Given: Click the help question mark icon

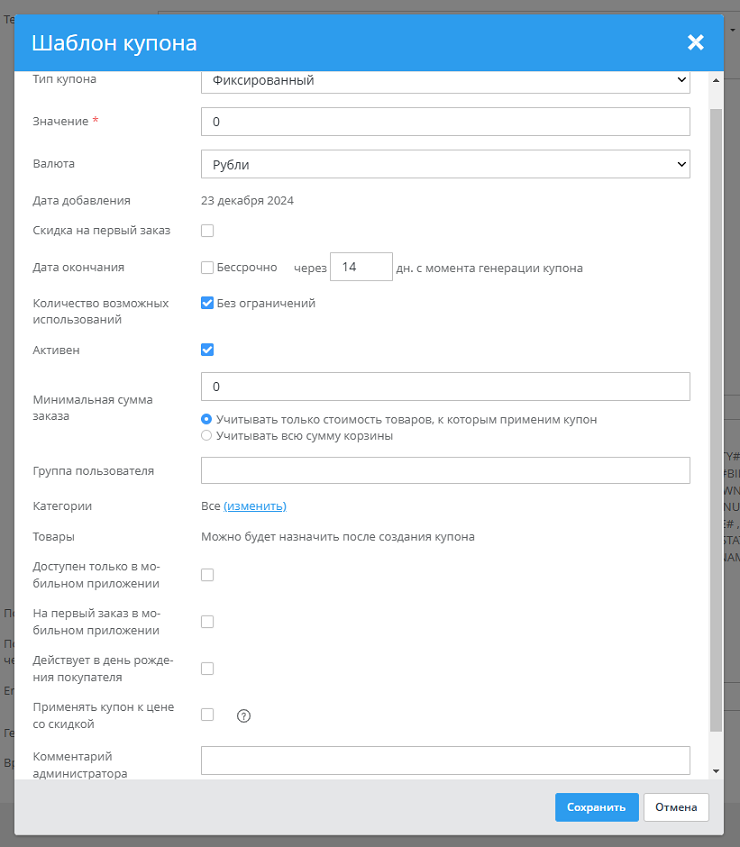Looking at the screenshot, I should [x=243, y=715].
